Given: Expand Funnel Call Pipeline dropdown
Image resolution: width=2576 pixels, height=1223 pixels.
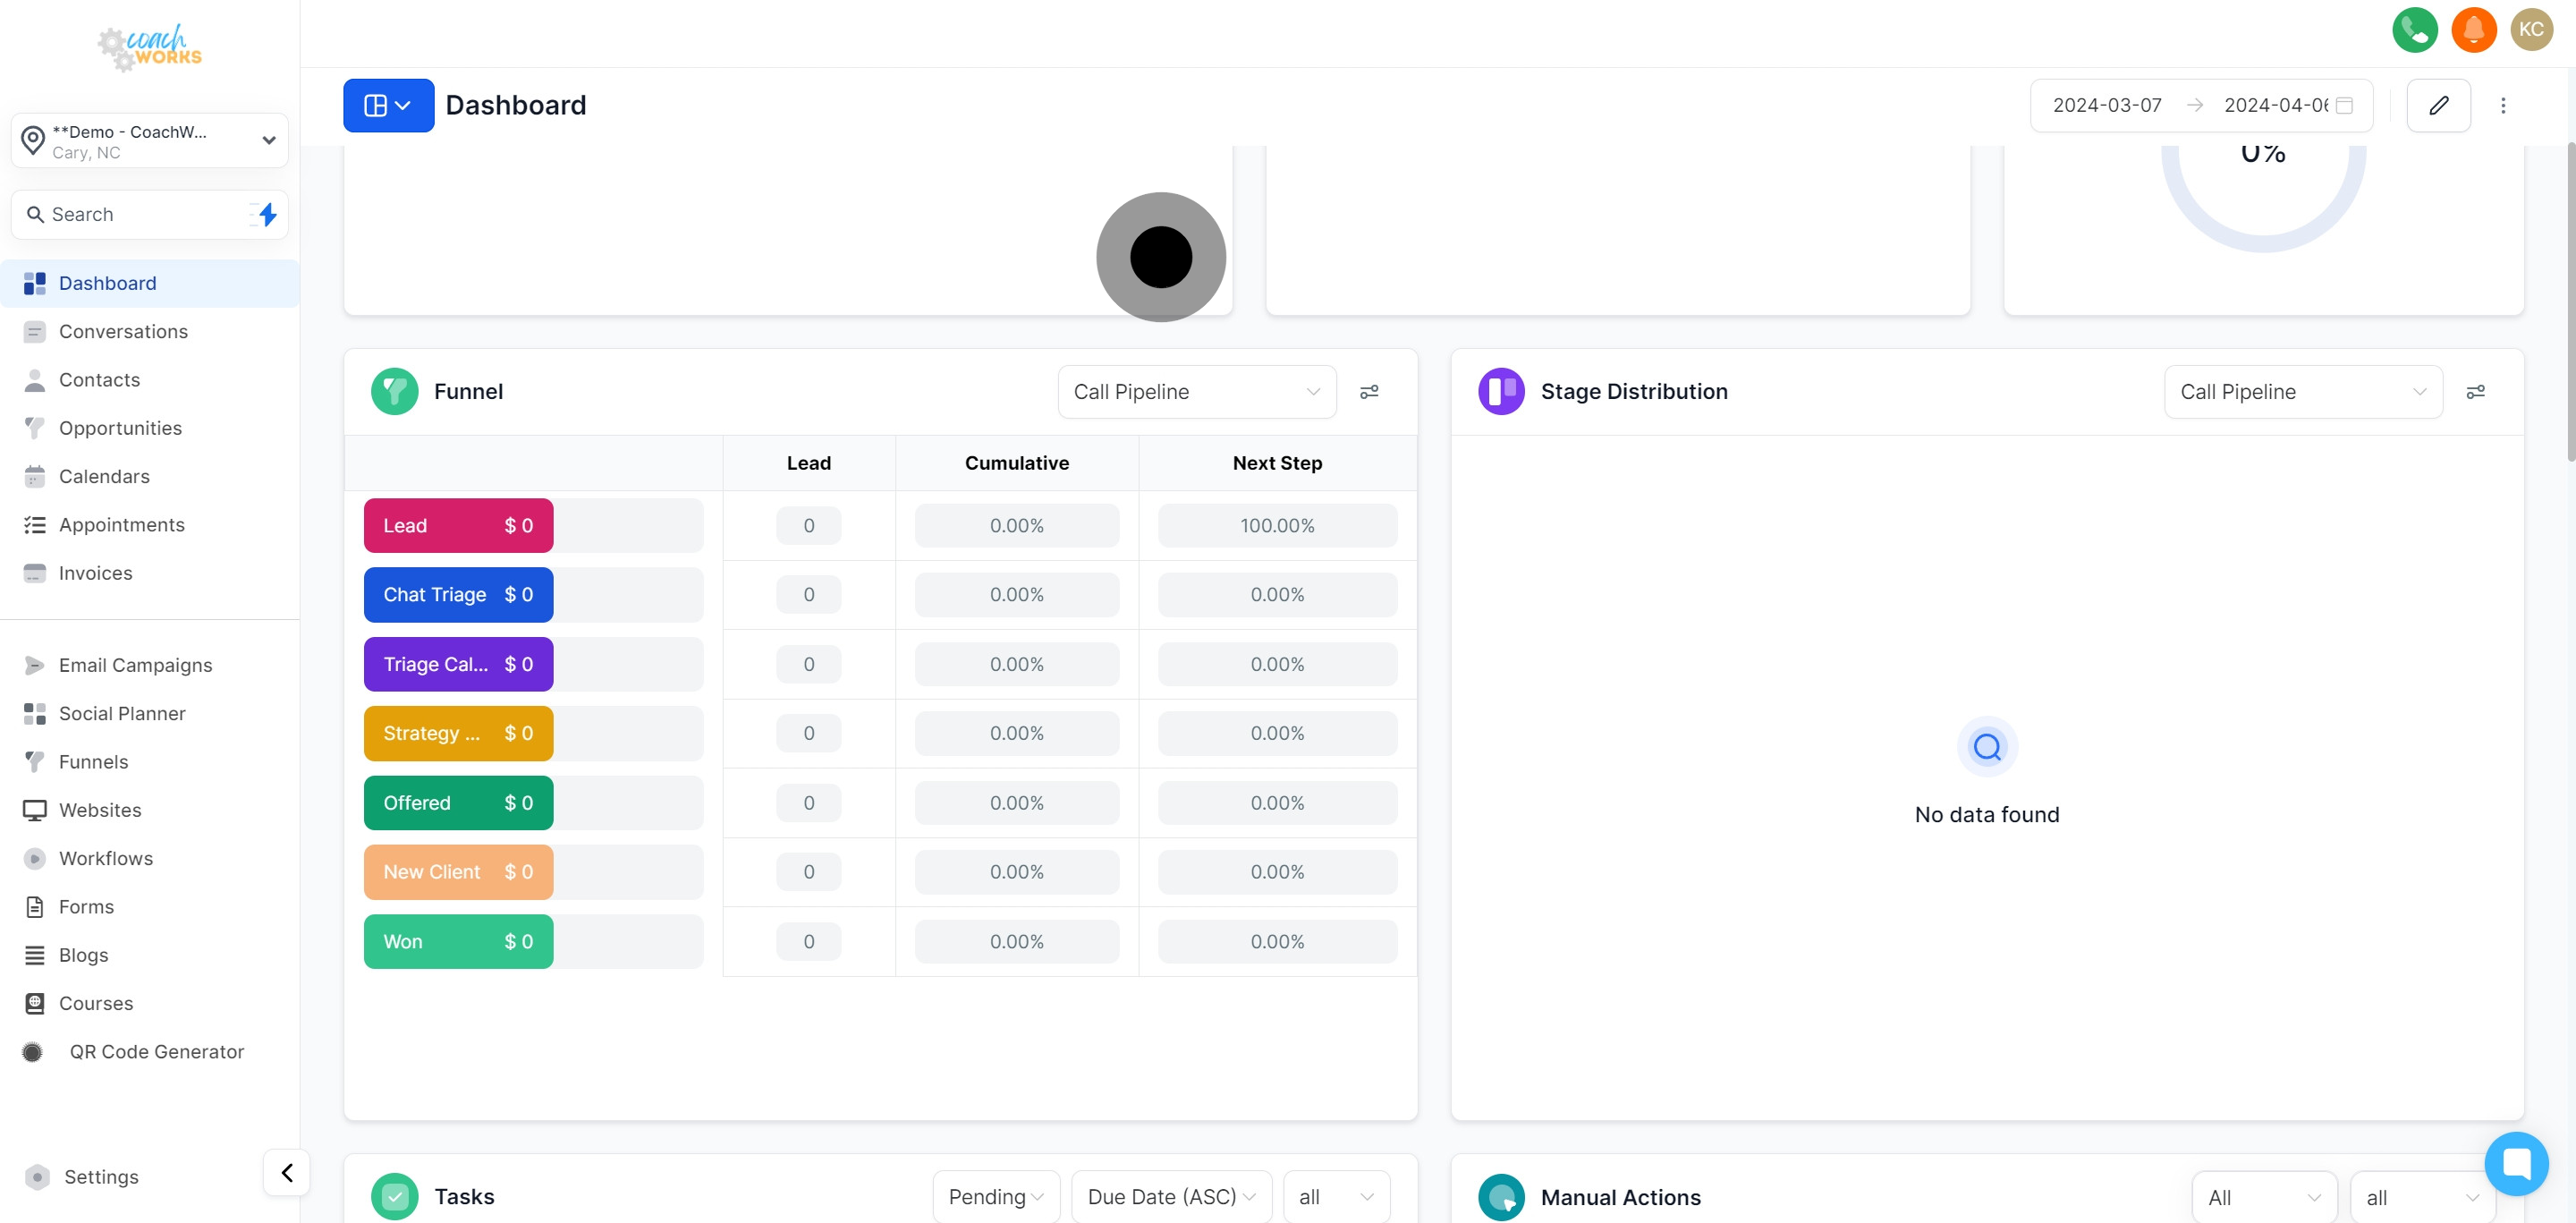Looking at the screenshot, I should 1196,392.
